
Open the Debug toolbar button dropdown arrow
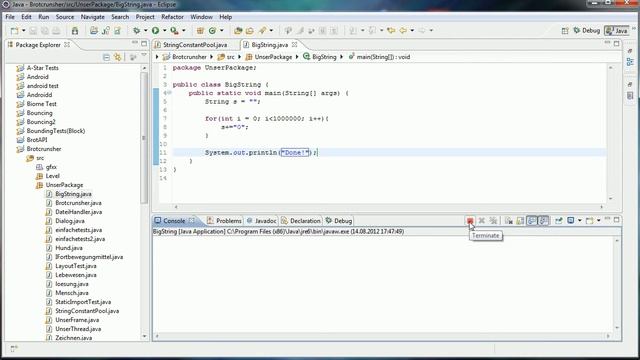click(x=145, y=31)
